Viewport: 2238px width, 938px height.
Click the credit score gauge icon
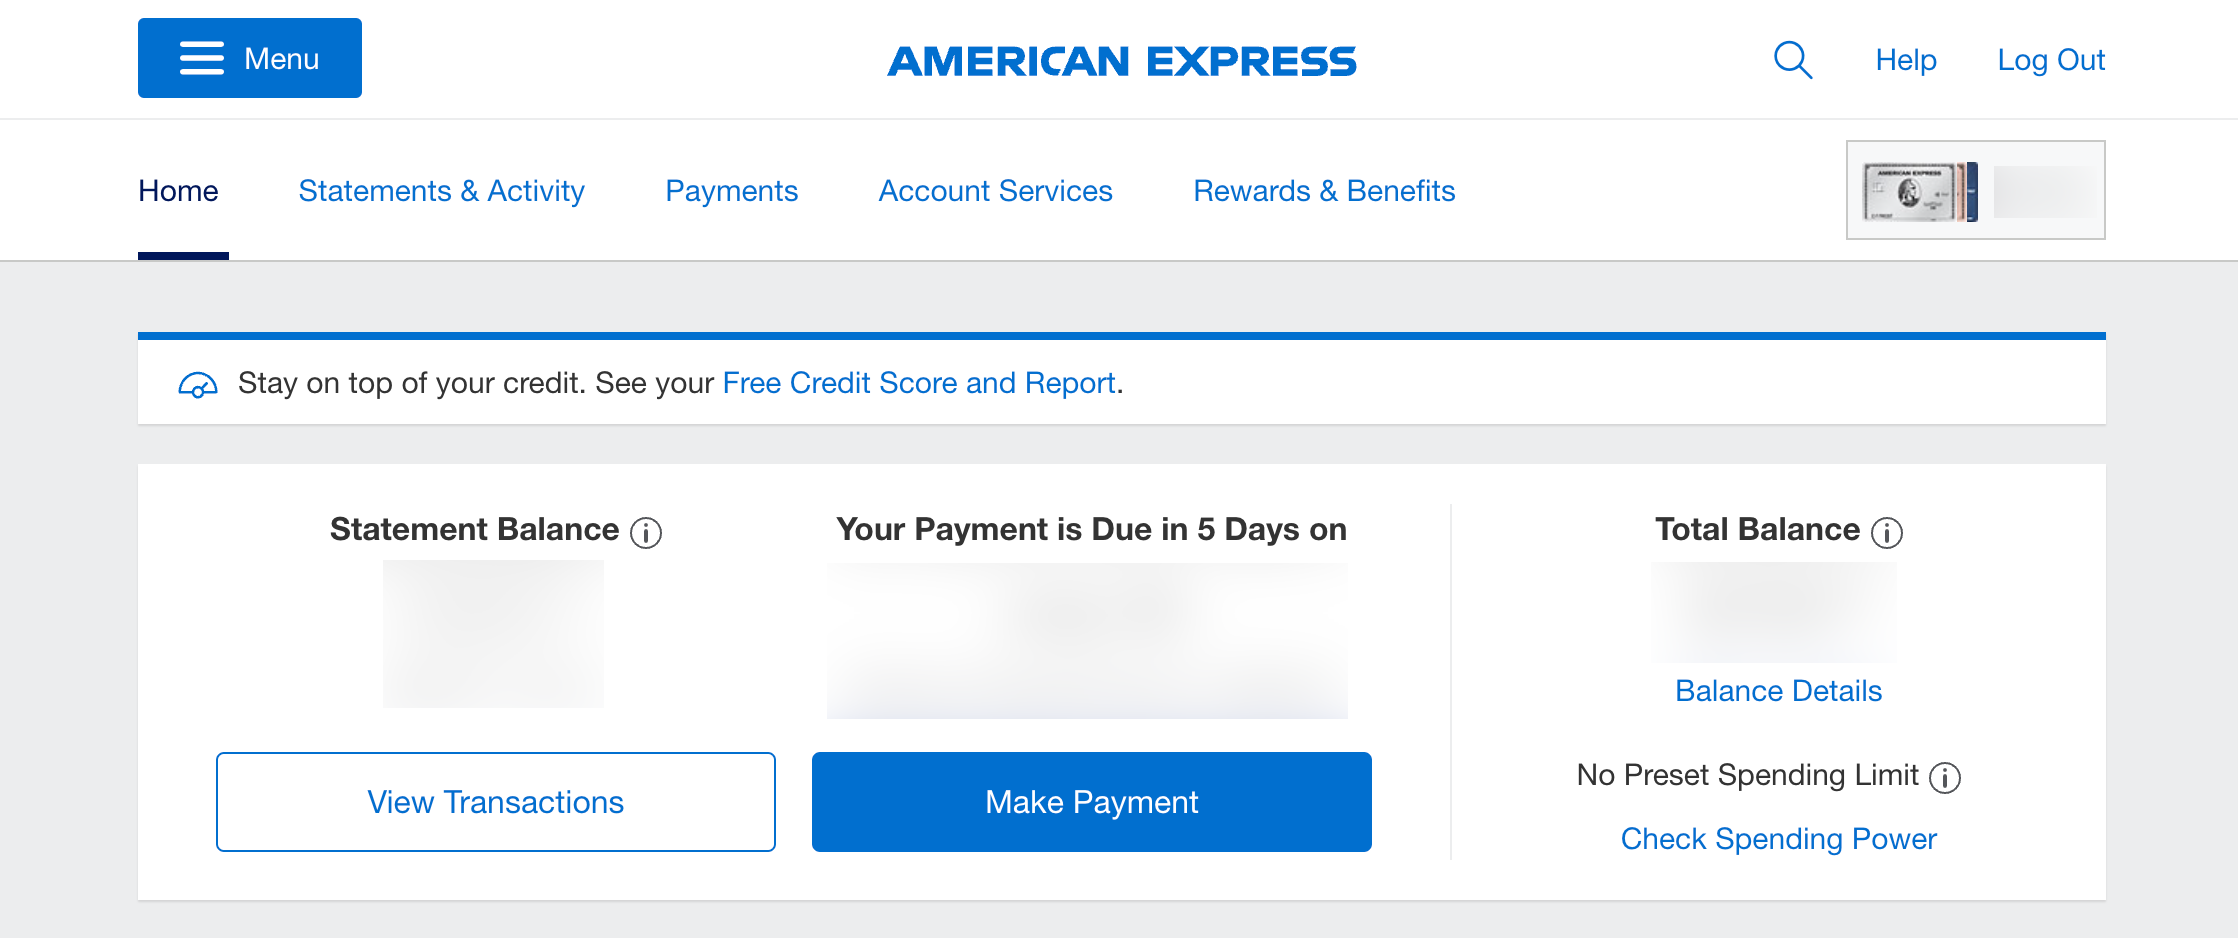[198, 383]
